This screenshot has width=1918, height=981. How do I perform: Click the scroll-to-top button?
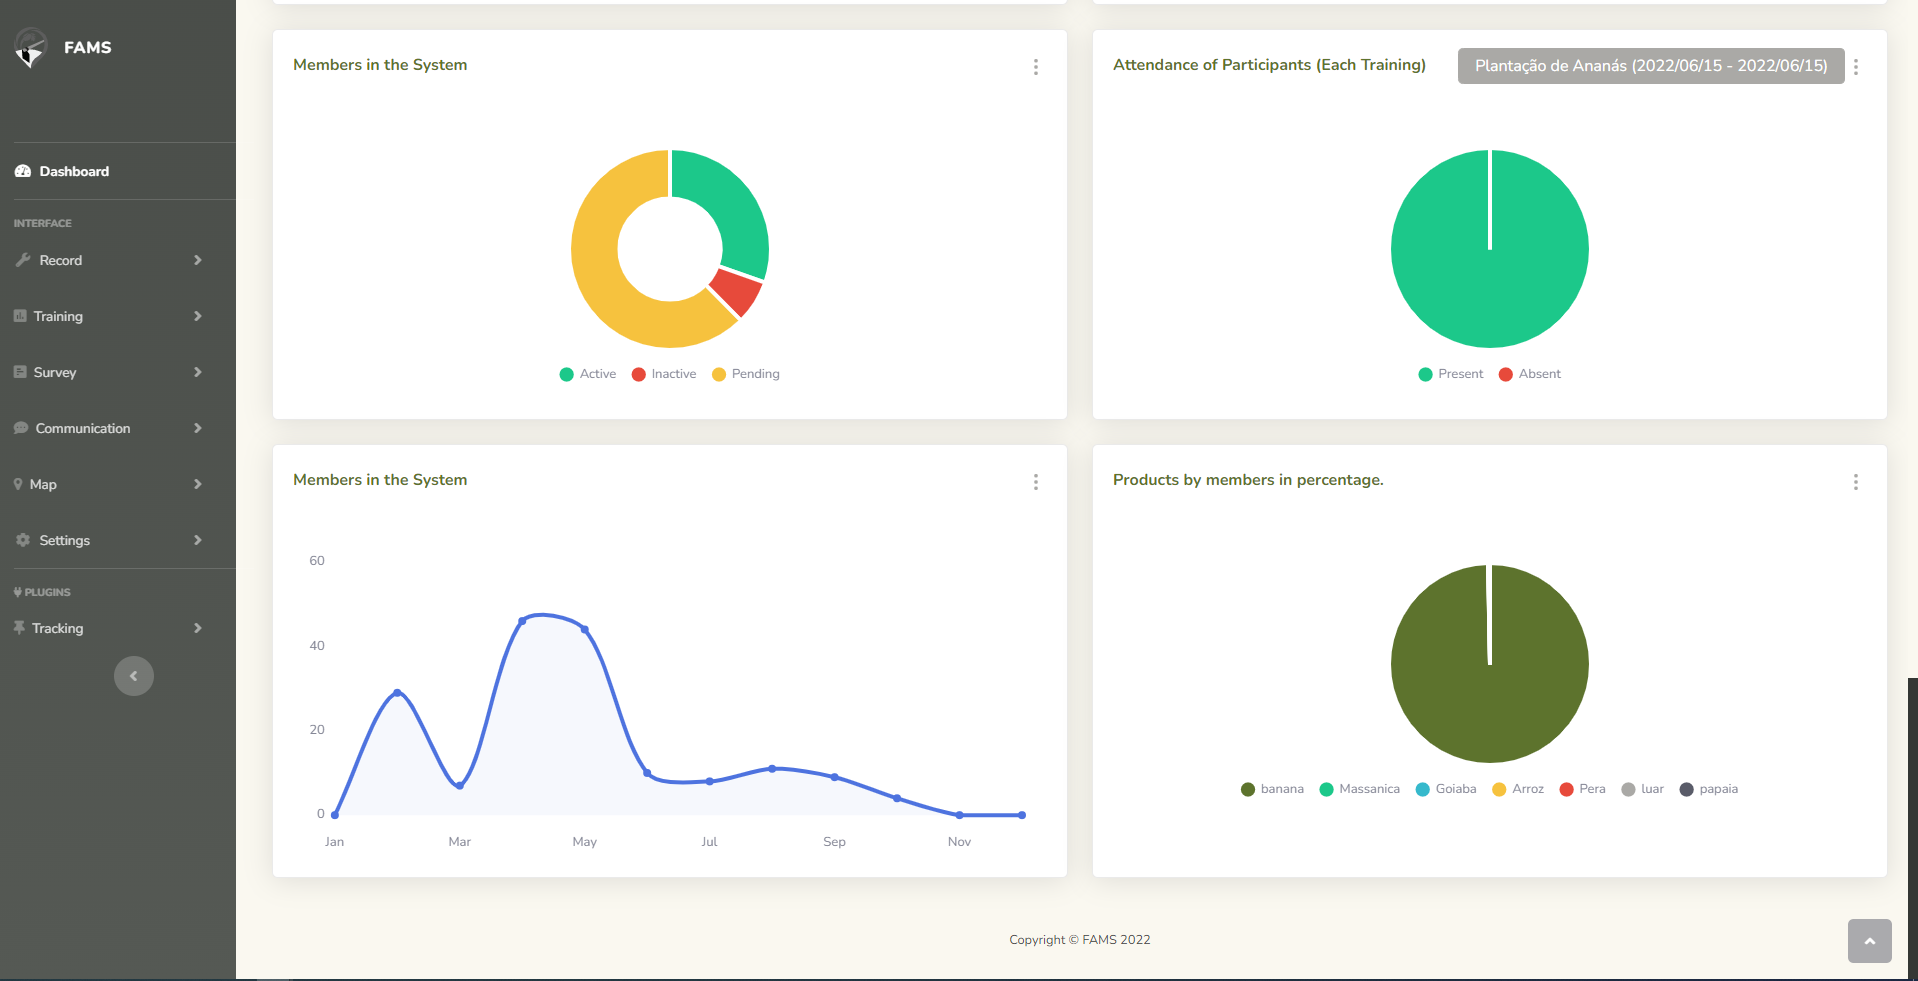pos(1869,941)
